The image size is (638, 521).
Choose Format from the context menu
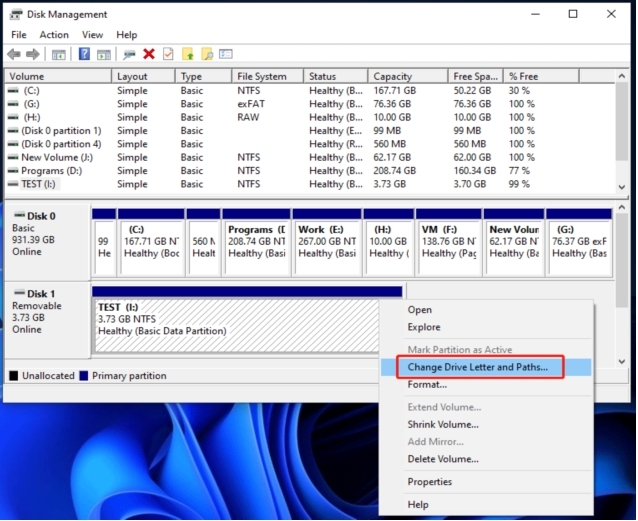click(427, 385)
